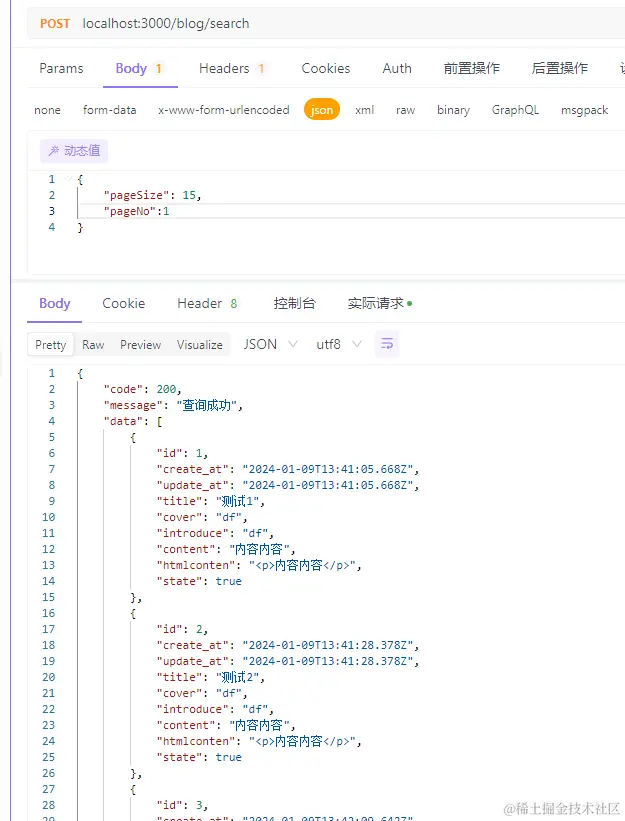
Task: Open the Cookies request tab
Action: 326,69
